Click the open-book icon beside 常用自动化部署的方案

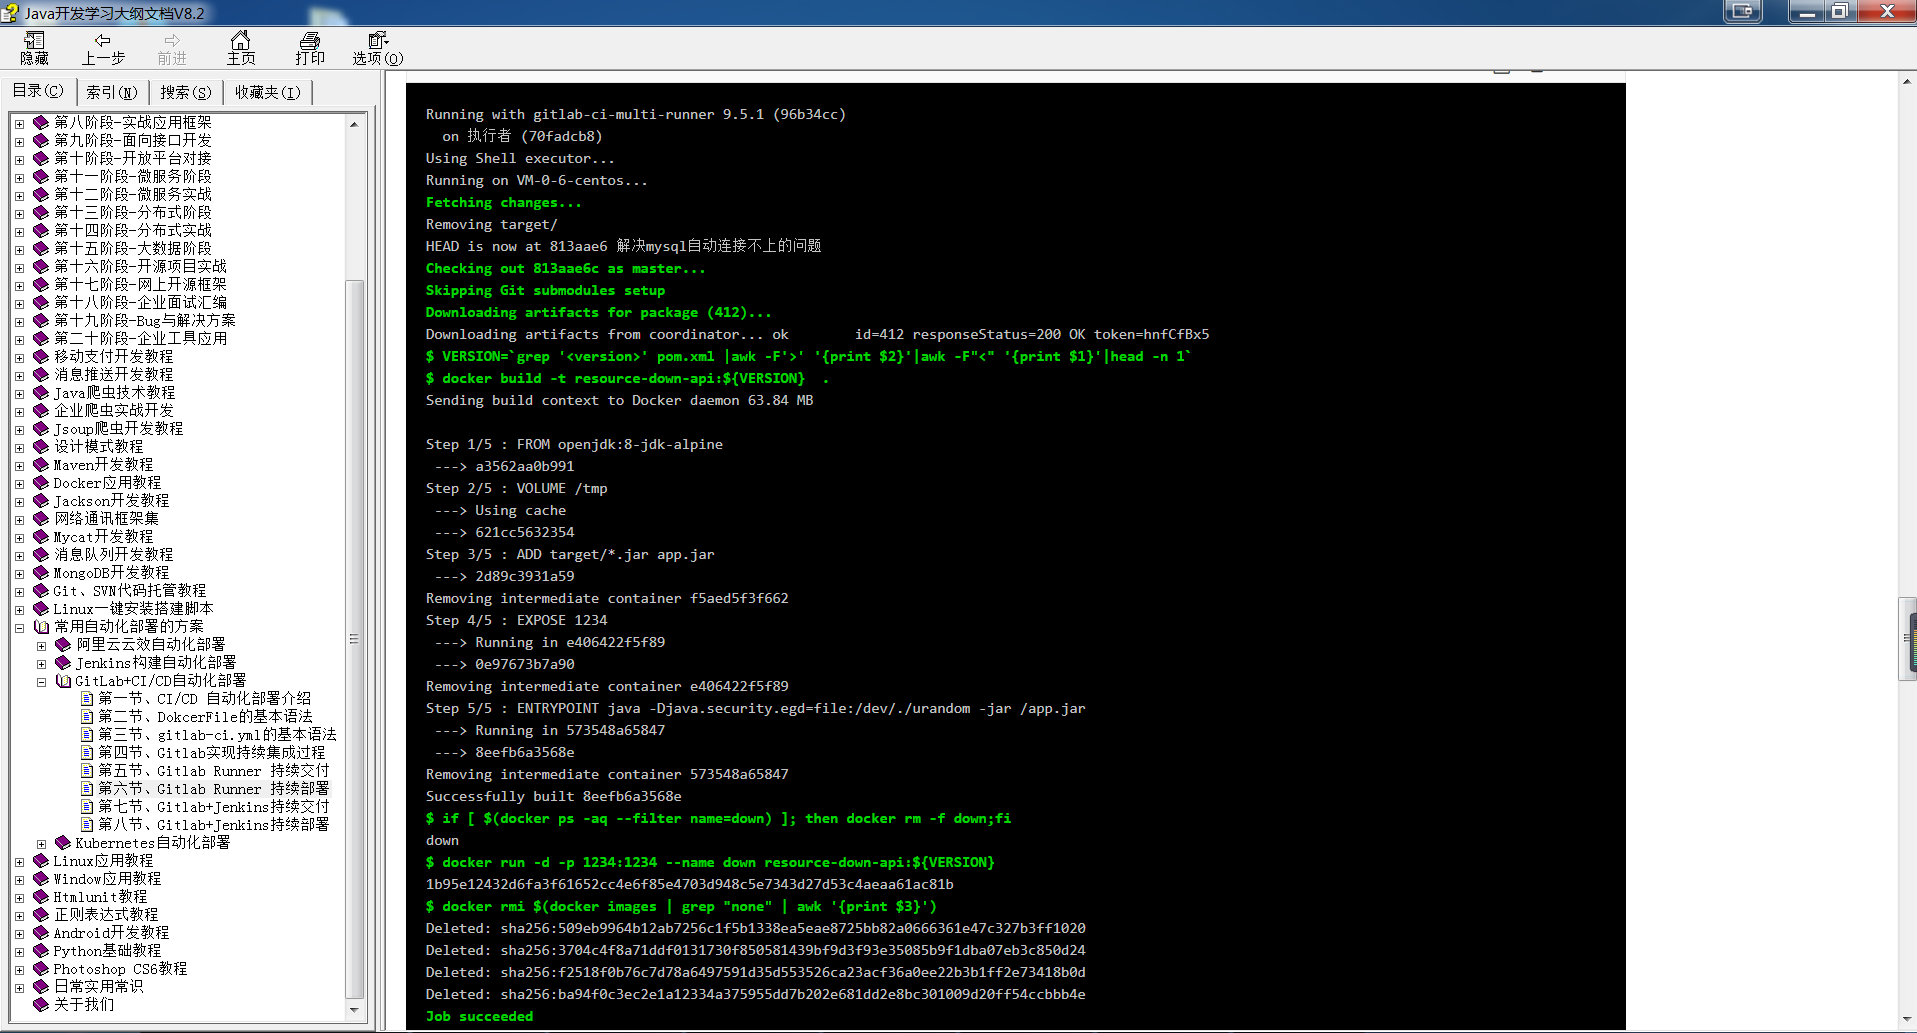[41, 627]
